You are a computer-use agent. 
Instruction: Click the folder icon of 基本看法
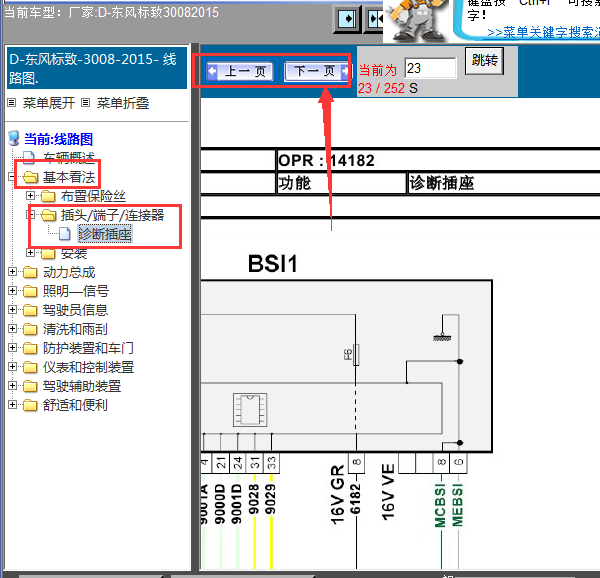pos(31,177)
